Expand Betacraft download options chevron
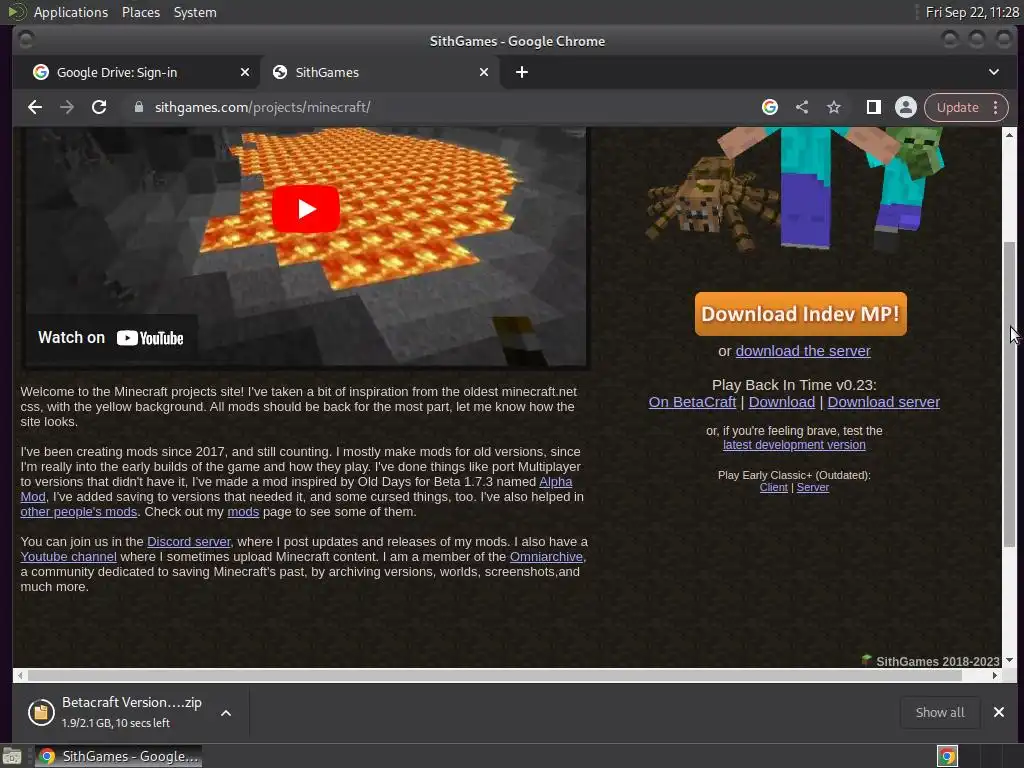Screen dimensions: 1024x768 point(226,713)
